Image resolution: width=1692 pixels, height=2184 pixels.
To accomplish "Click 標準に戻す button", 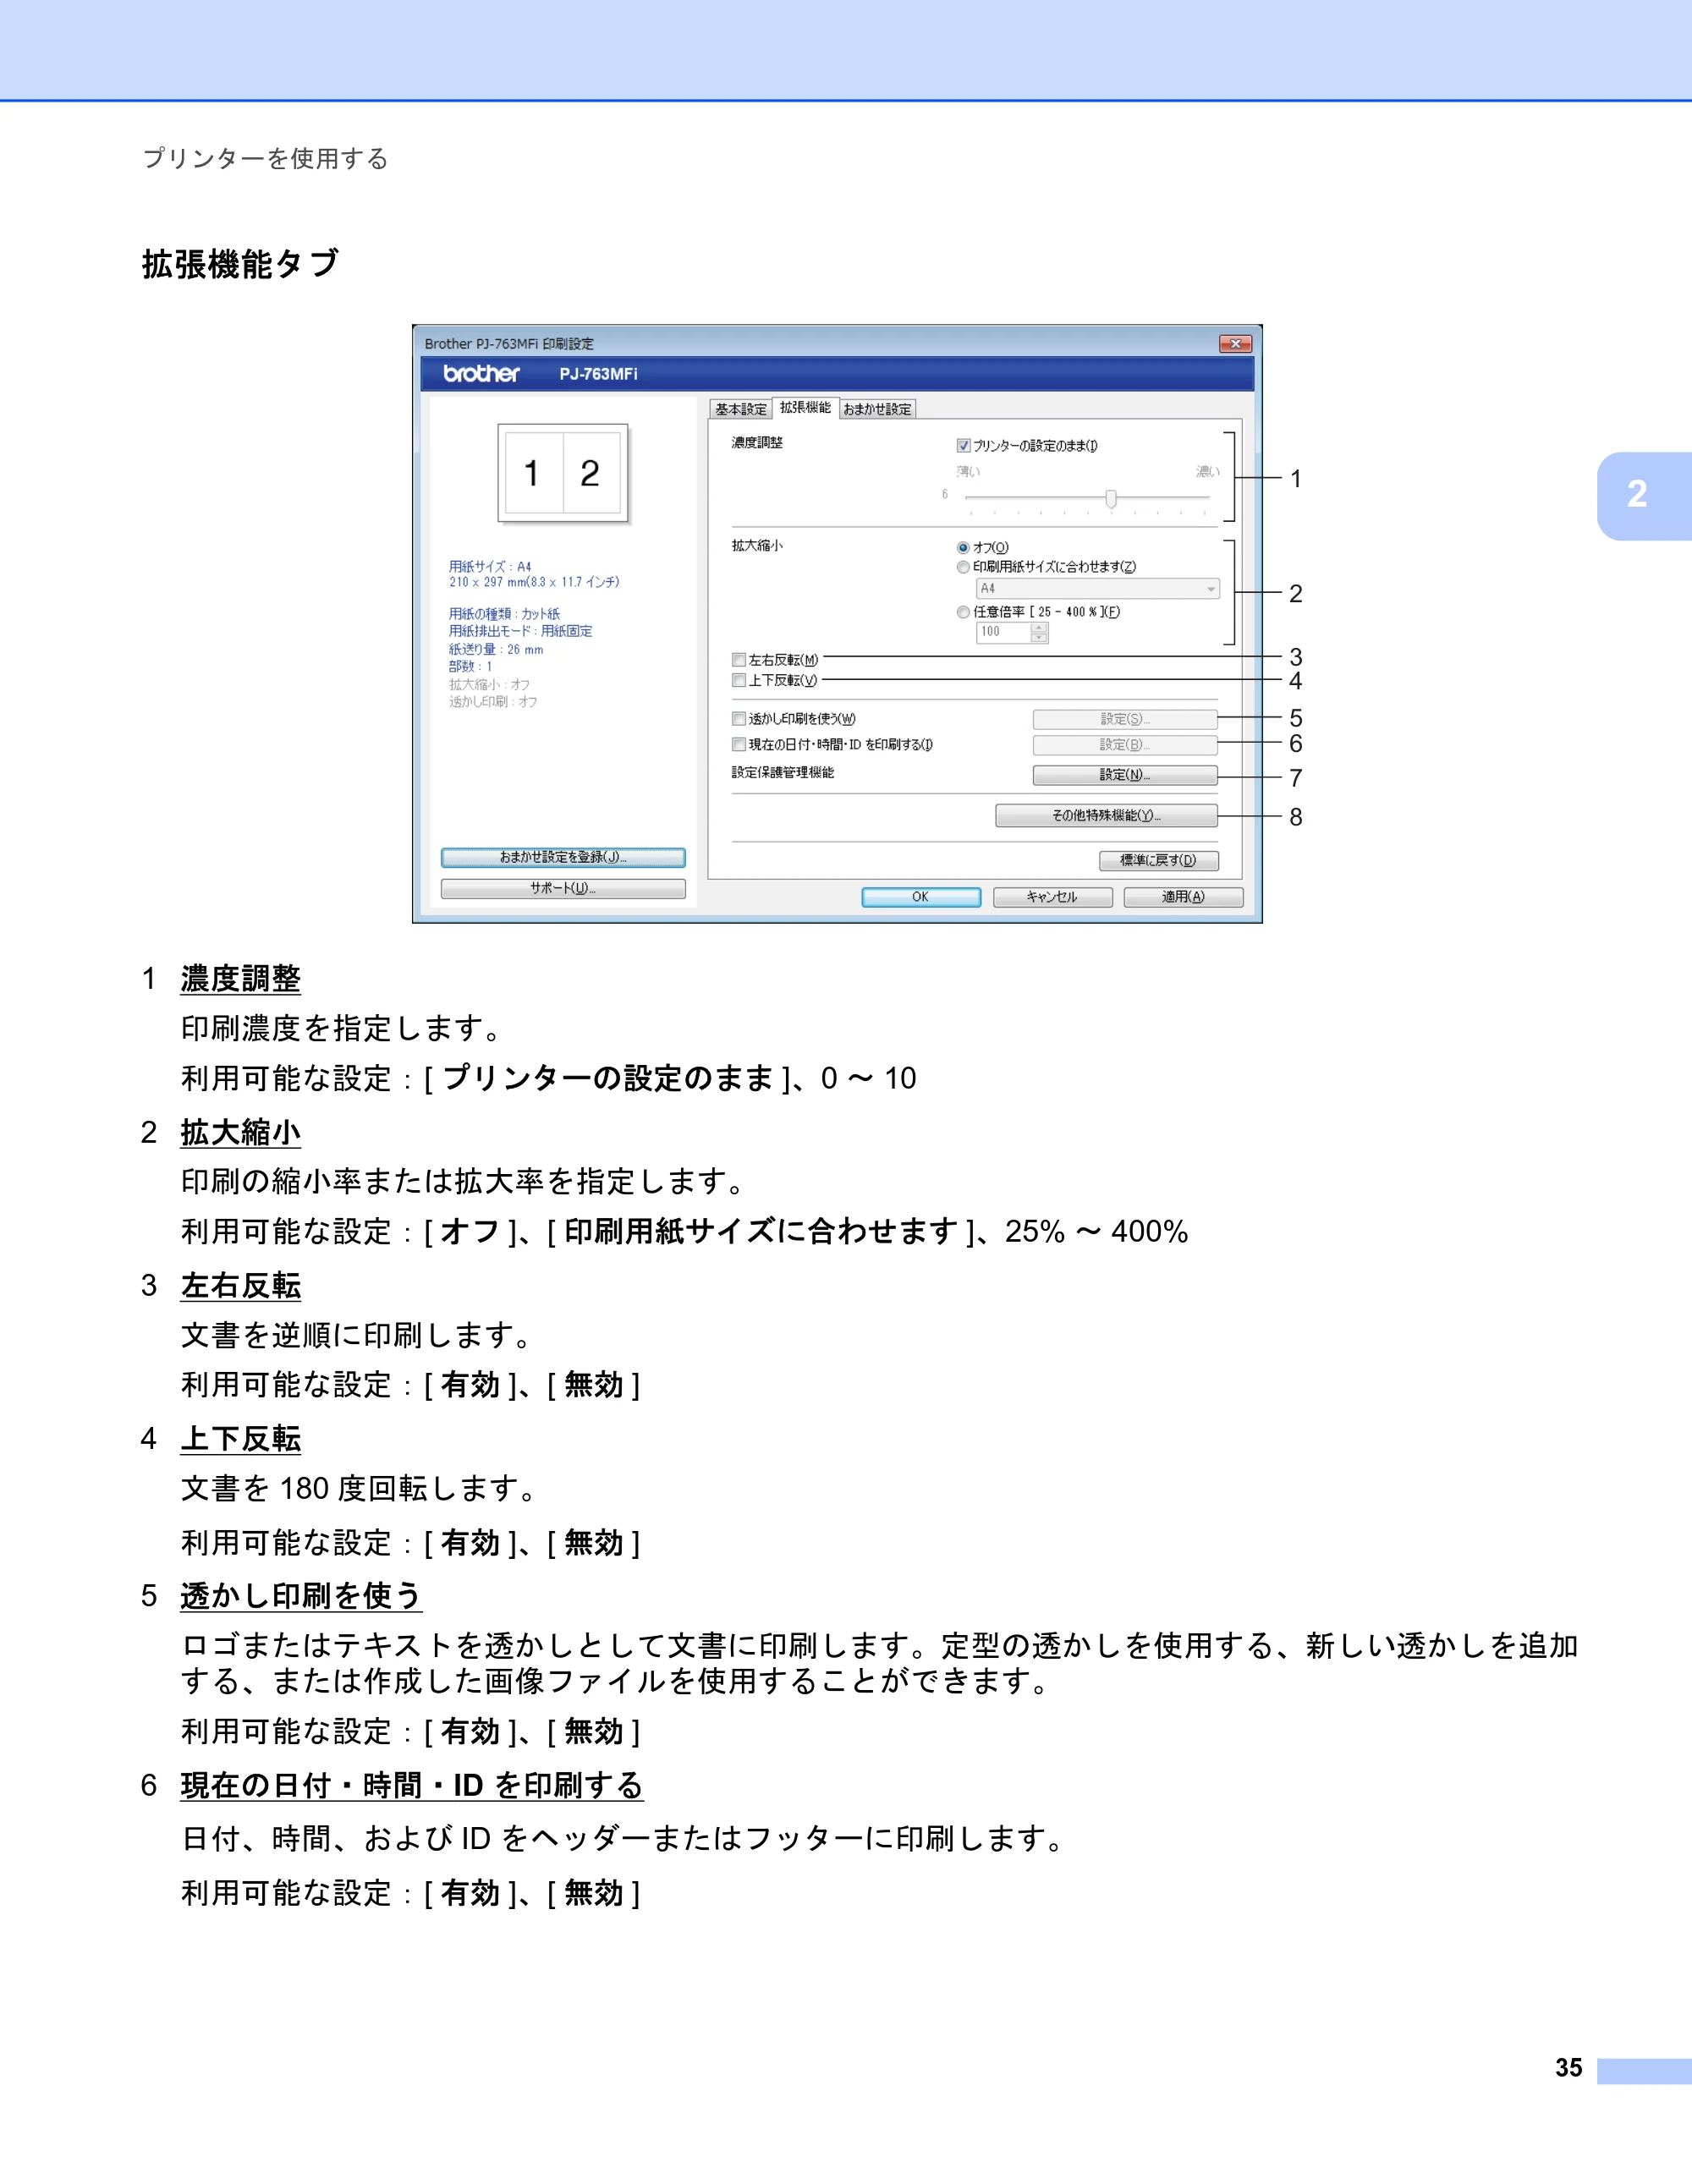I will 1158,861.
